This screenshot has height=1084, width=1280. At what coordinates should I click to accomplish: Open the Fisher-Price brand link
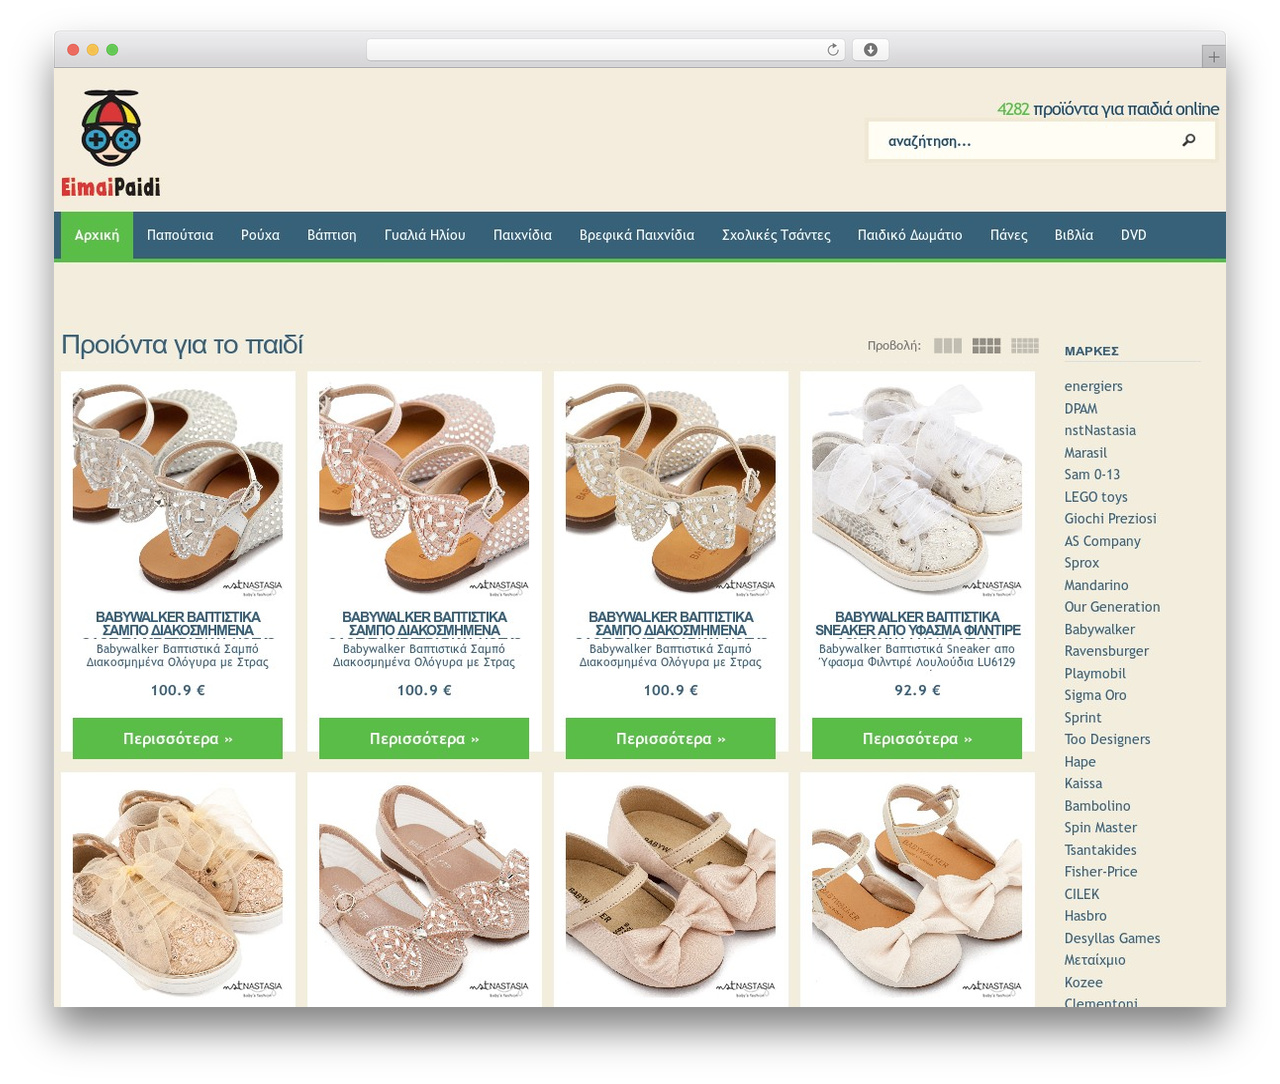[x=1101, y=872]
